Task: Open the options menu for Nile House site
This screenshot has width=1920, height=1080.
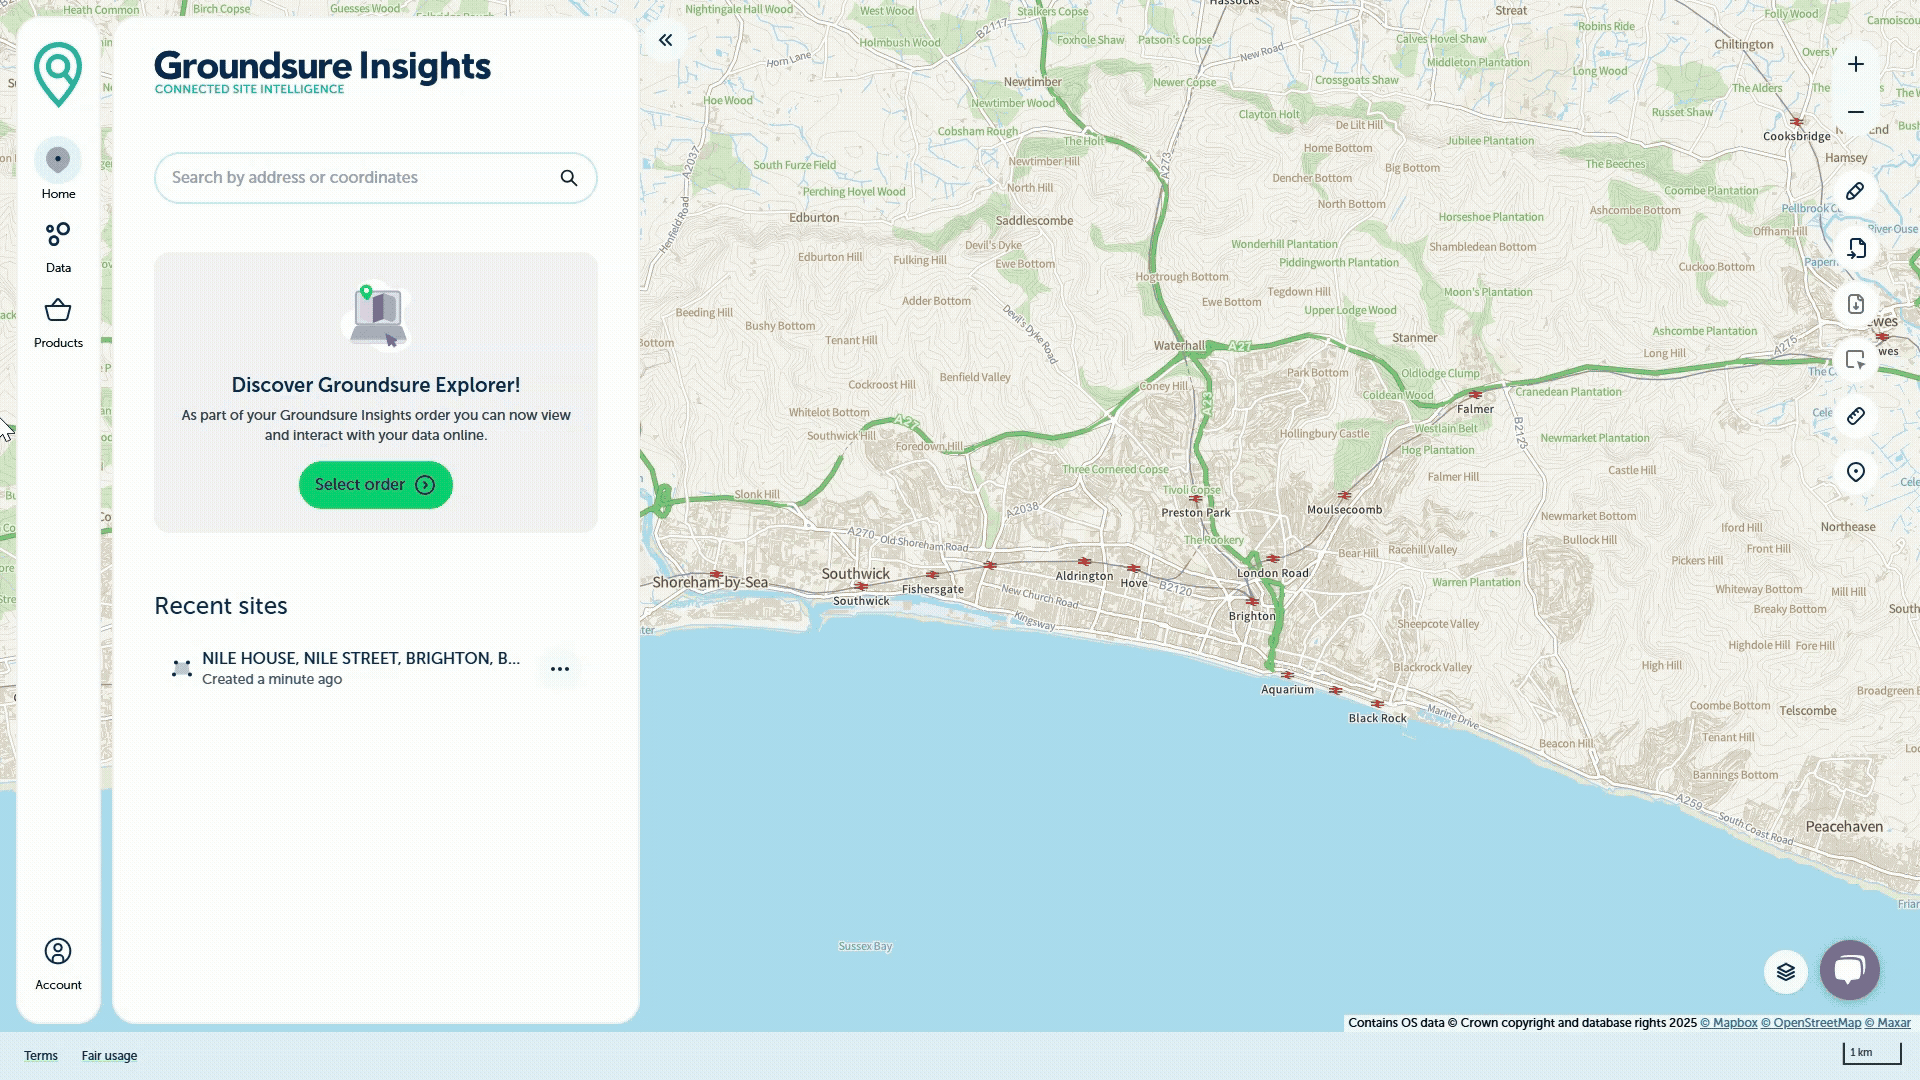Action: point(560,669)
